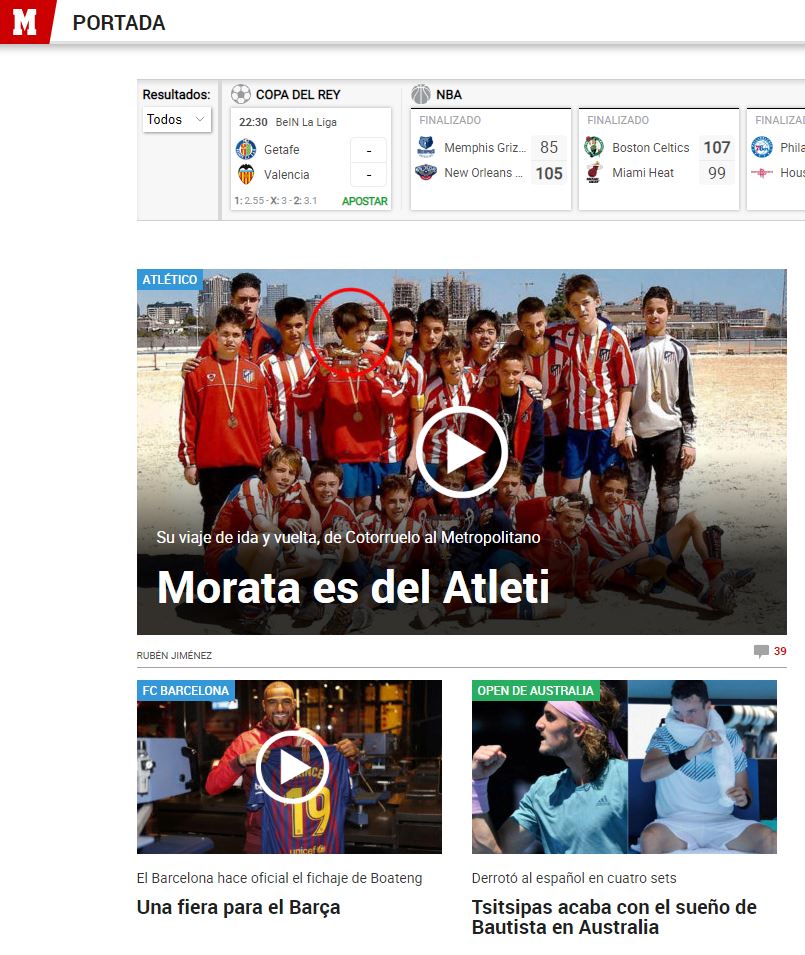
Task: Open the COPA DEL REY competition link
Action: 298,95
